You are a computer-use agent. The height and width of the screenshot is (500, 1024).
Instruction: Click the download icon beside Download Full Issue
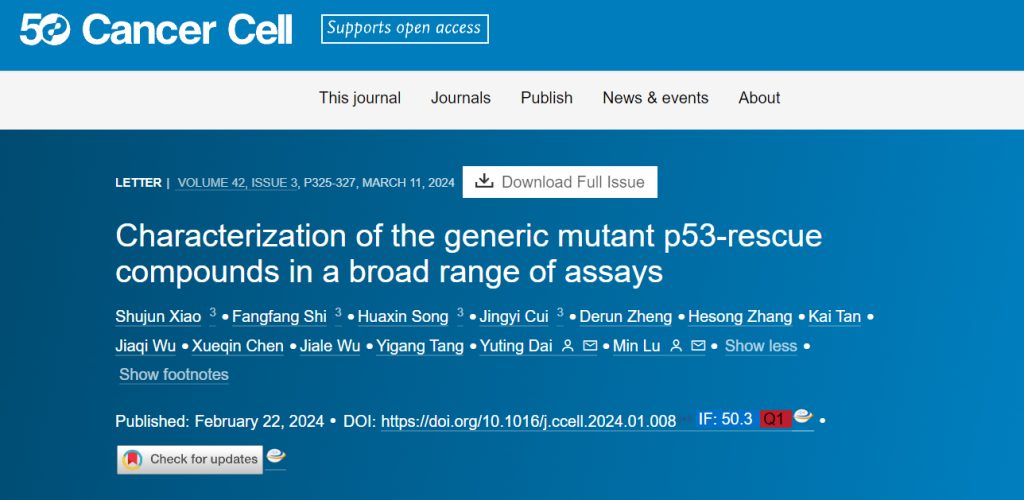click(484, 181)
